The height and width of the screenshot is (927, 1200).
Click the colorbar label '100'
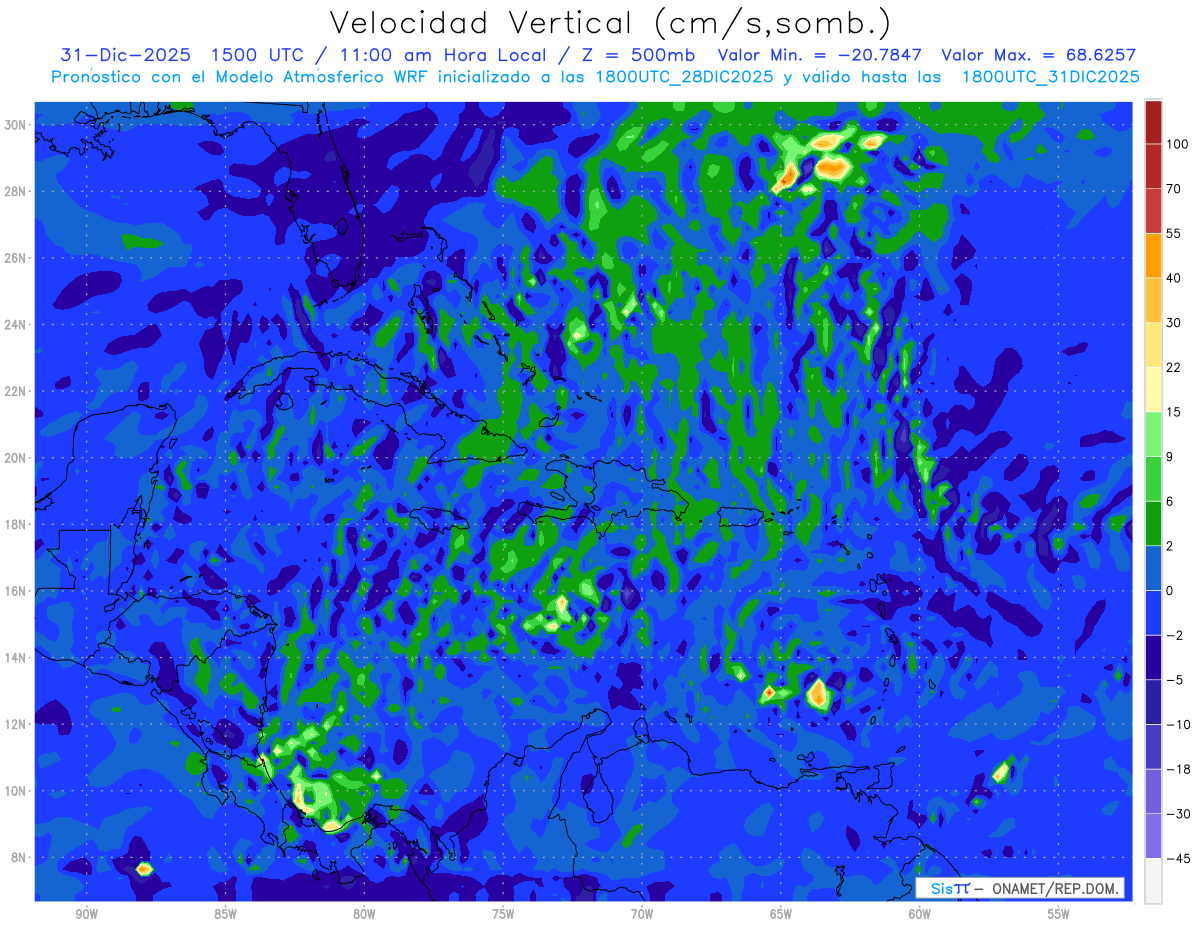click(x=1177, y=144)
